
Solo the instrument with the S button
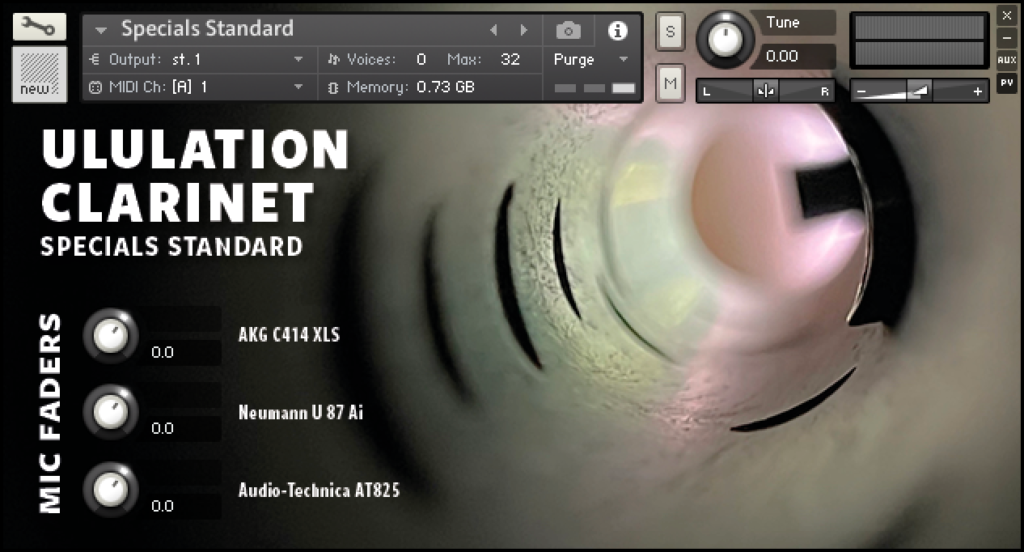[670, 31]
